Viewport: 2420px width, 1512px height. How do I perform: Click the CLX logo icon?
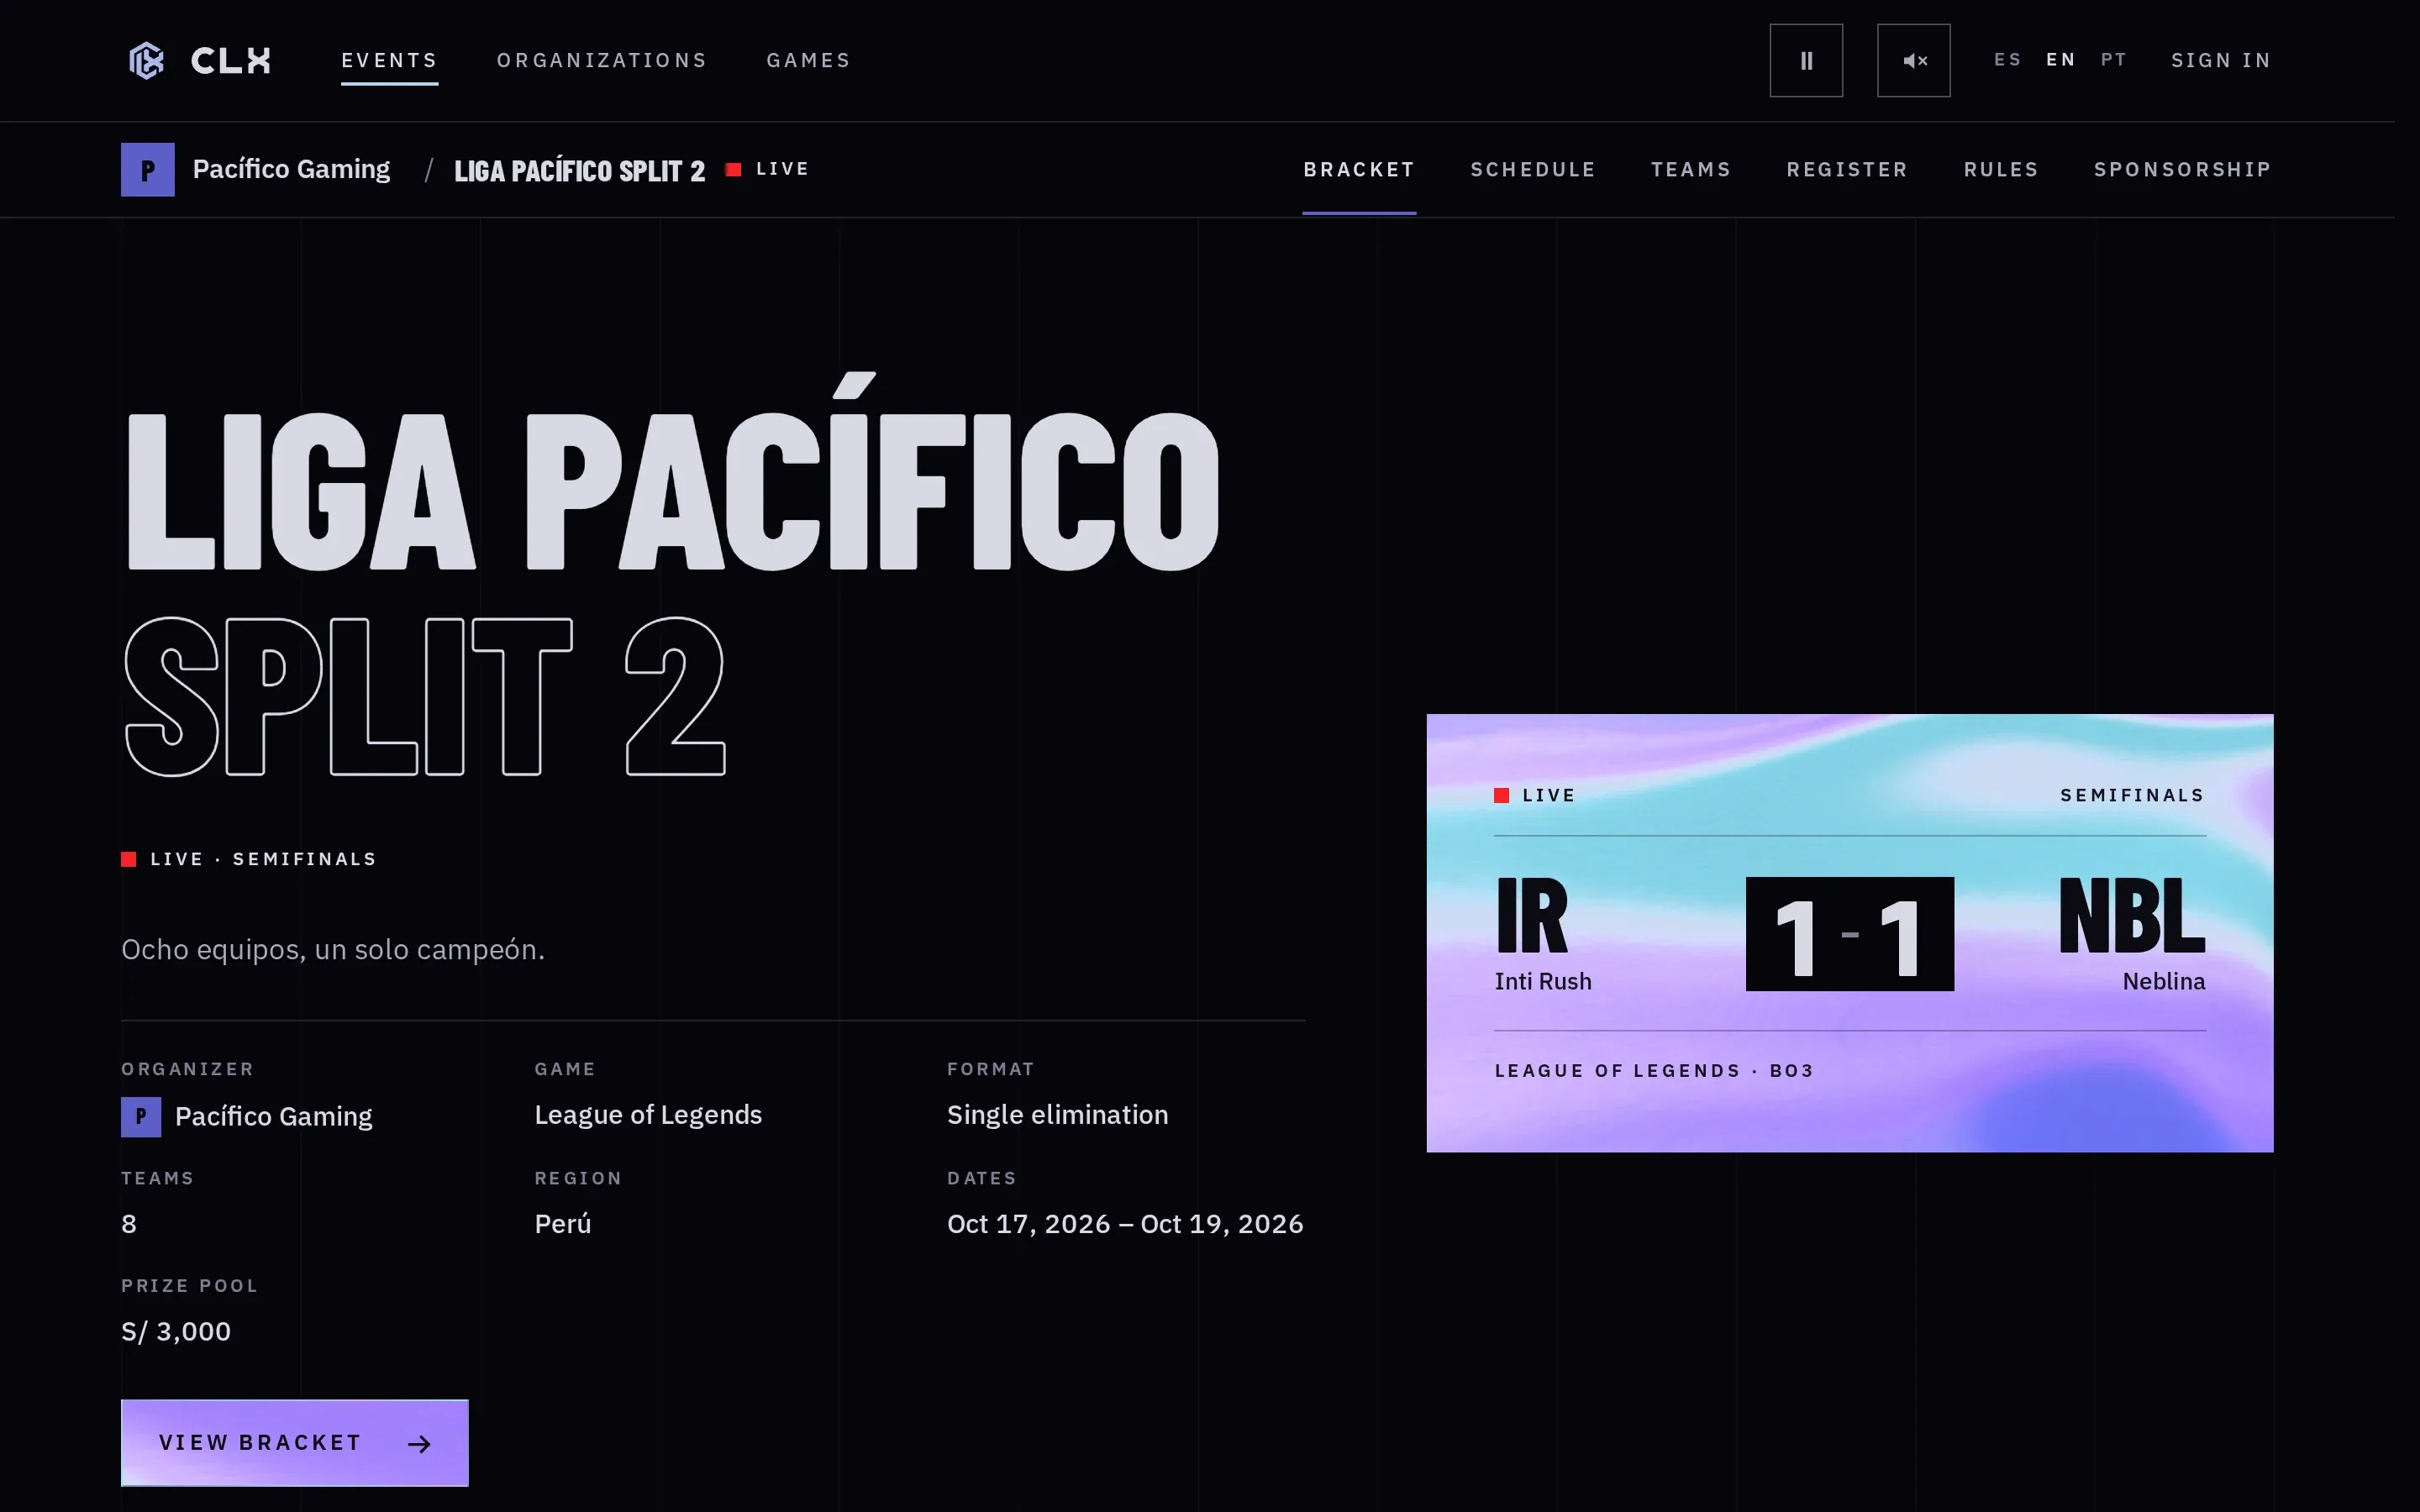point(146,60)
